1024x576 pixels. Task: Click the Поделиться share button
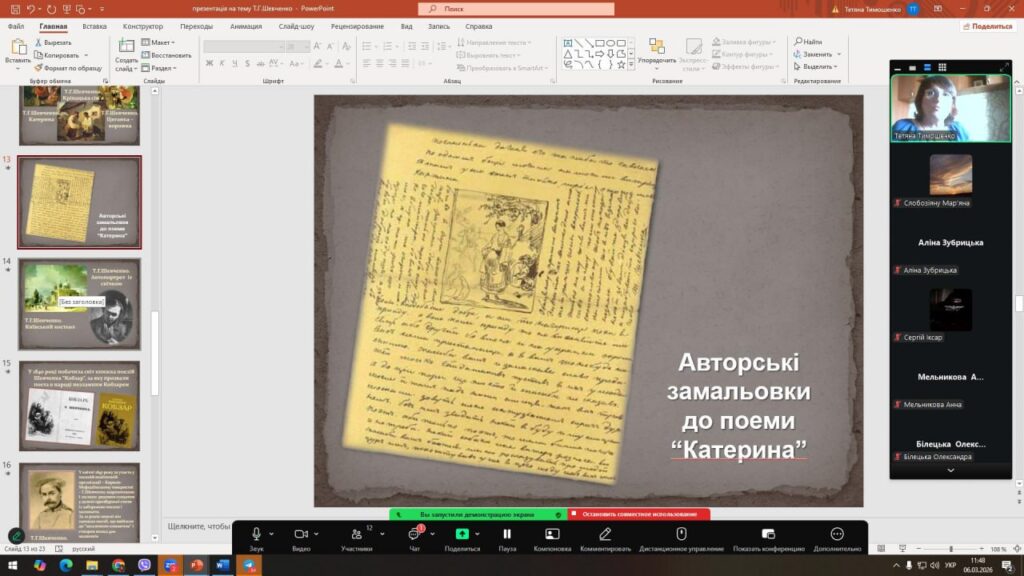(988, 26)
